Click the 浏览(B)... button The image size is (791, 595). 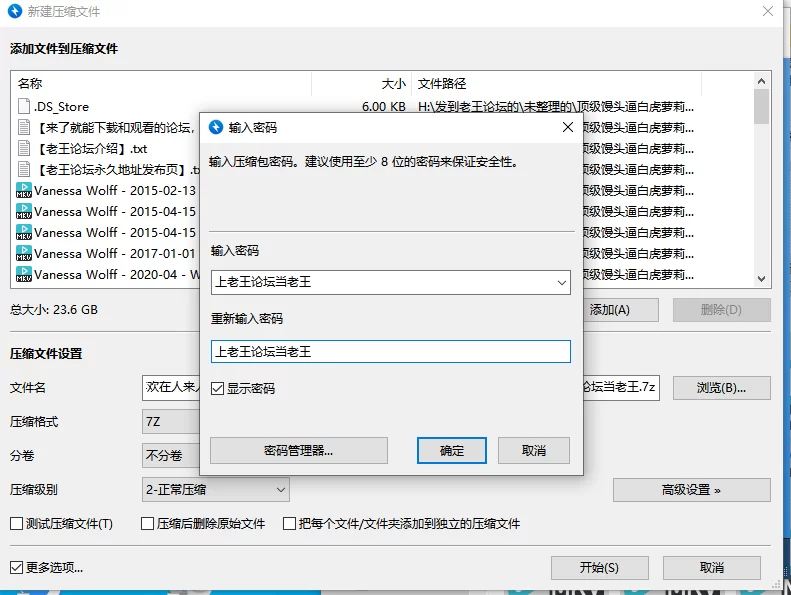pyautogui.click(x=721, y=388)
